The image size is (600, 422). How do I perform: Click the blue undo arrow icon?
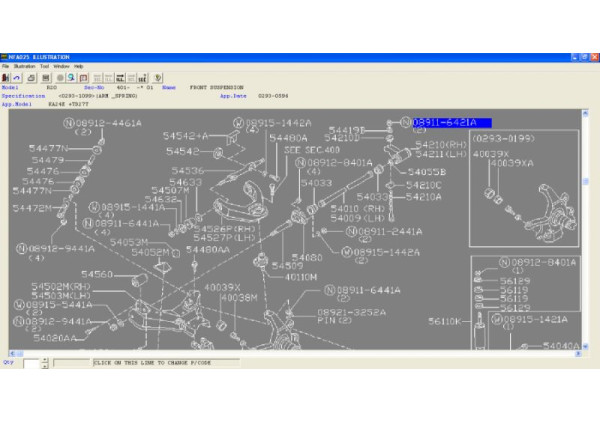(20, 76)
